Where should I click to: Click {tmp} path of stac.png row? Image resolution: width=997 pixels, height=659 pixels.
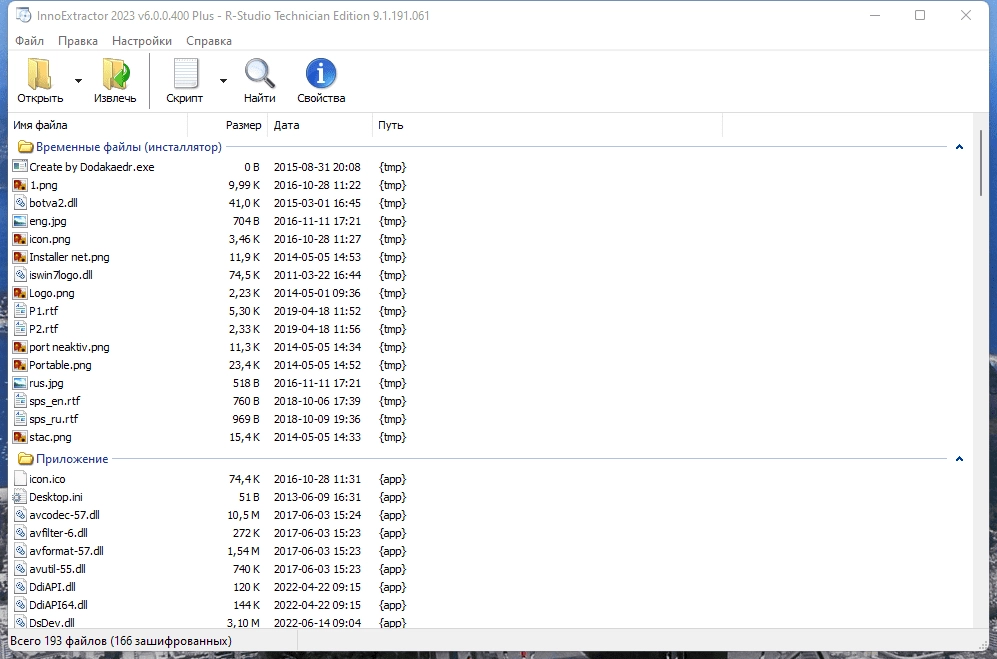pyautogui.click(x=392, y=437)
